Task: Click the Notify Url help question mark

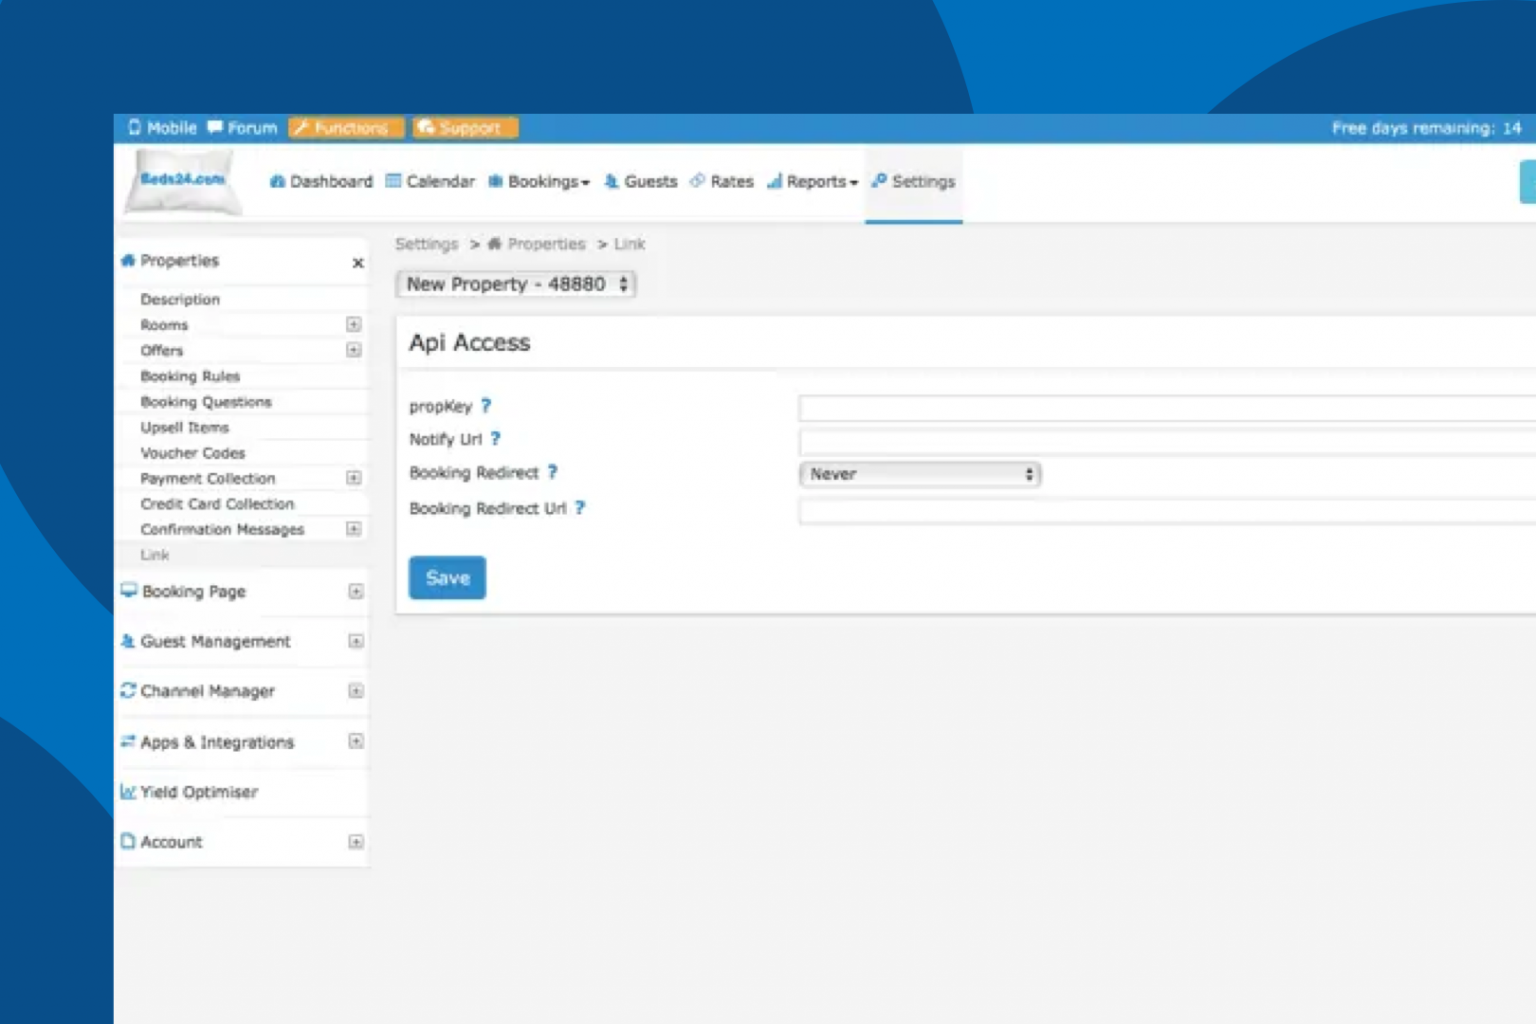Action: (x=495, y=439)
